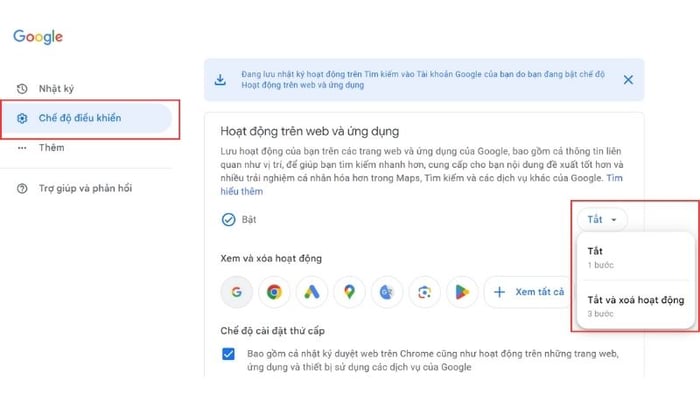Open Google Lens activity icon
The image size is (700, 393).
424,292
